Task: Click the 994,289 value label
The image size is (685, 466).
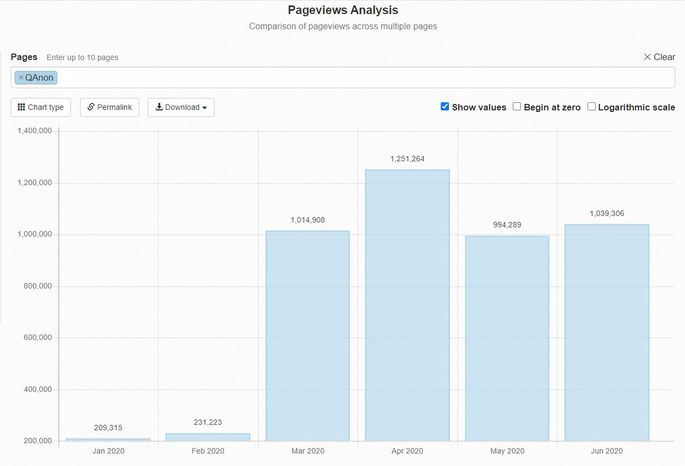Action: (x=507, y=225)
